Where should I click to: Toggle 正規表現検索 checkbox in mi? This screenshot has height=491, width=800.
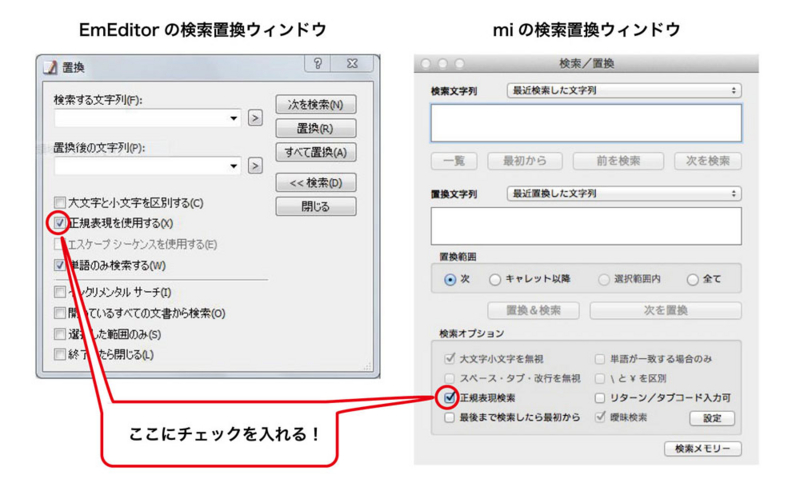(449, 398)
